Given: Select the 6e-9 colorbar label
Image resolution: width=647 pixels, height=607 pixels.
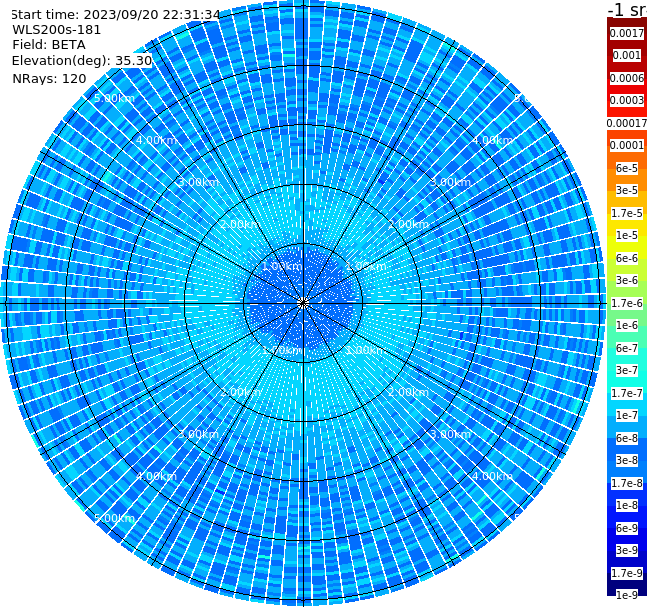Looking at the screenshot, I should tap(627, 528).
